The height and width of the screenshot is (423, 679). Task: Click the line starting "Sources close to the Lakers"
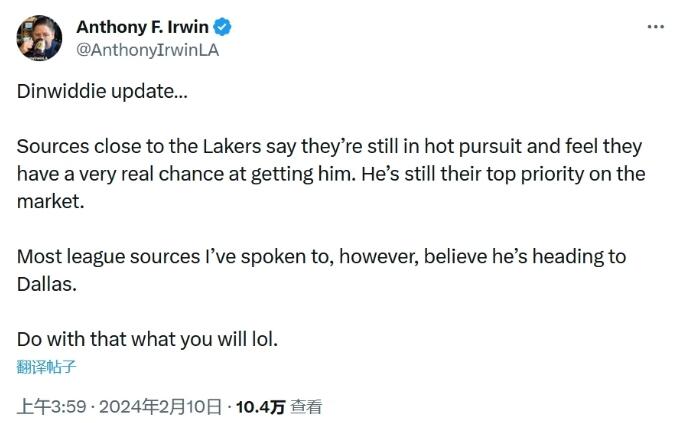(329, 146)
